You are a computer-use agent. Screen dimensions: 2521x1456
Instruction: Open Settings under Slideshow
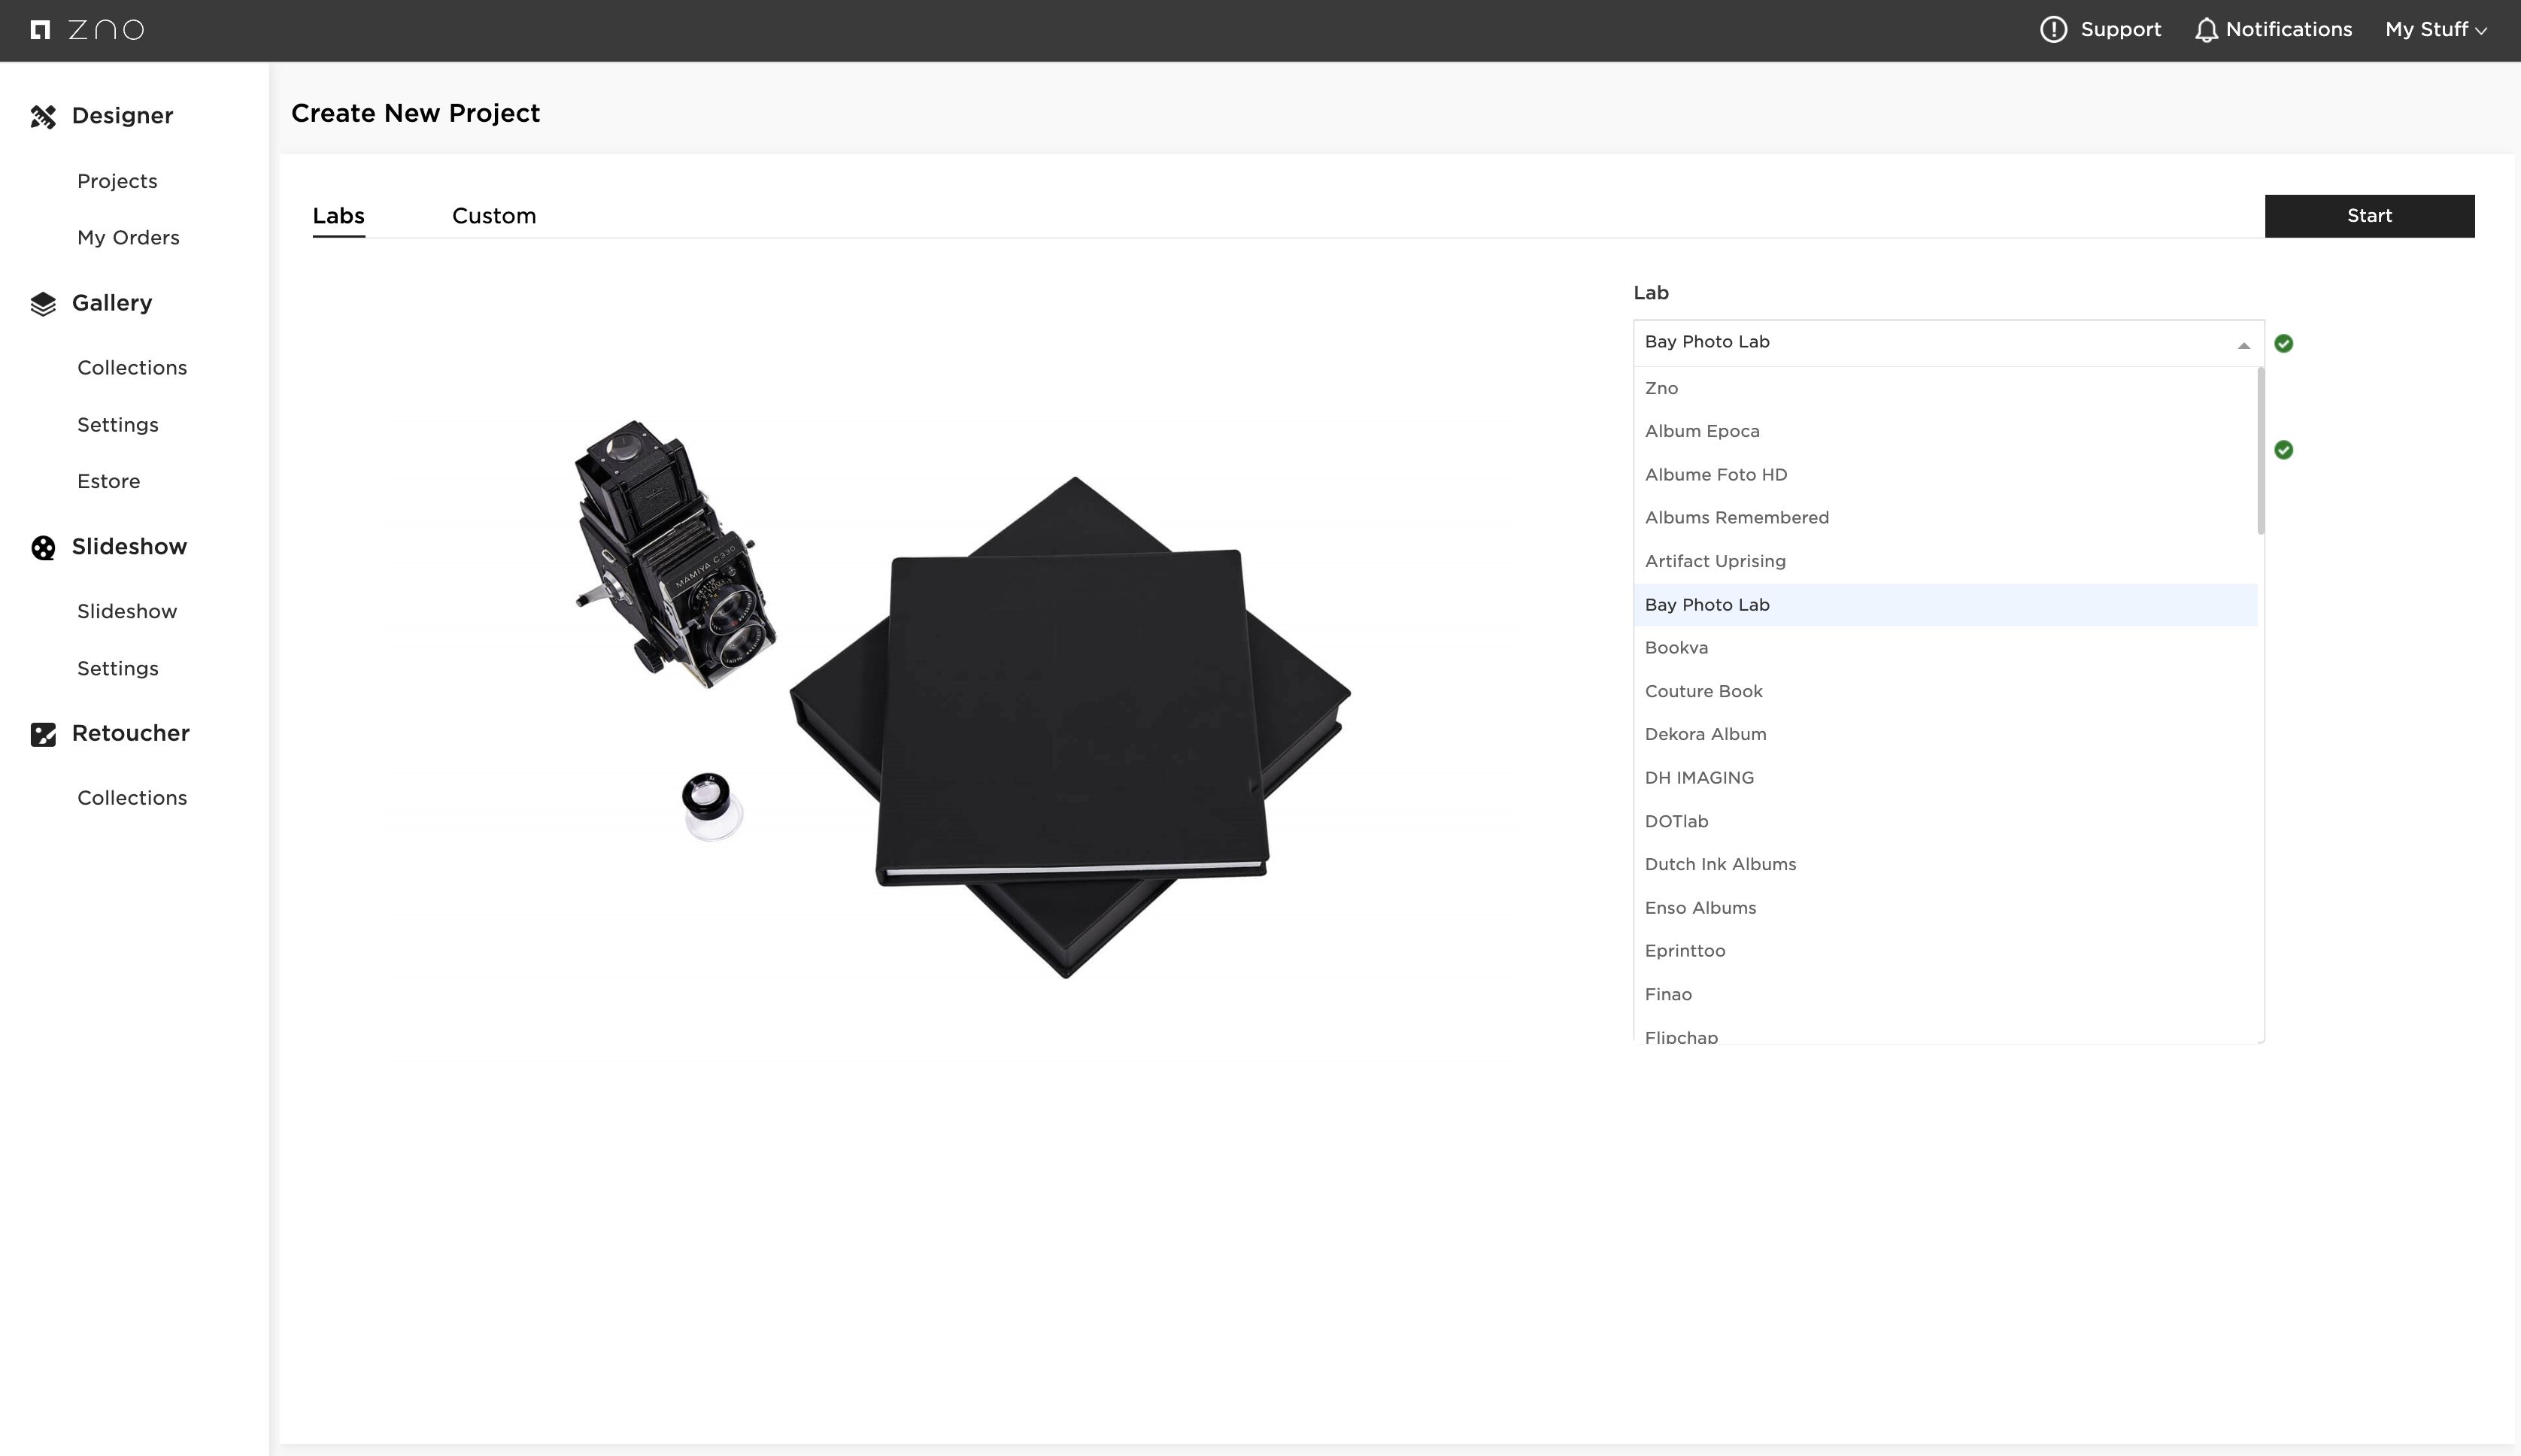118,668
